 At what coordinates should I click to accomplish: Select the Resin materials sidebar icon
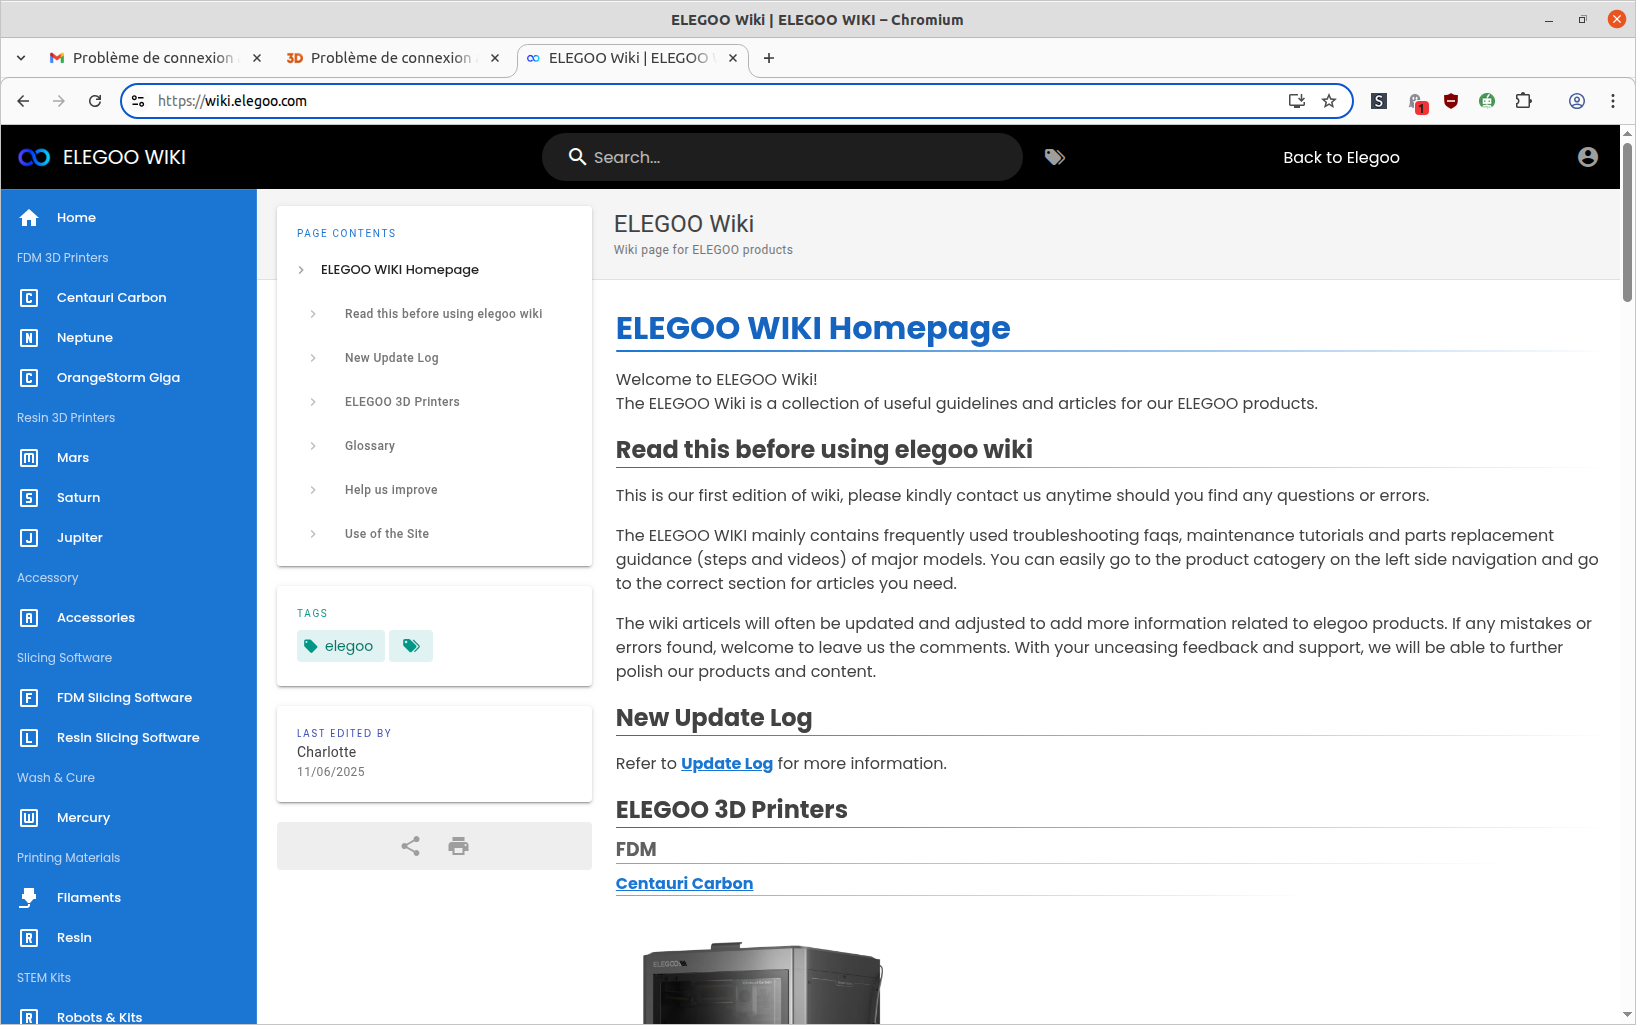click(29, 937)
